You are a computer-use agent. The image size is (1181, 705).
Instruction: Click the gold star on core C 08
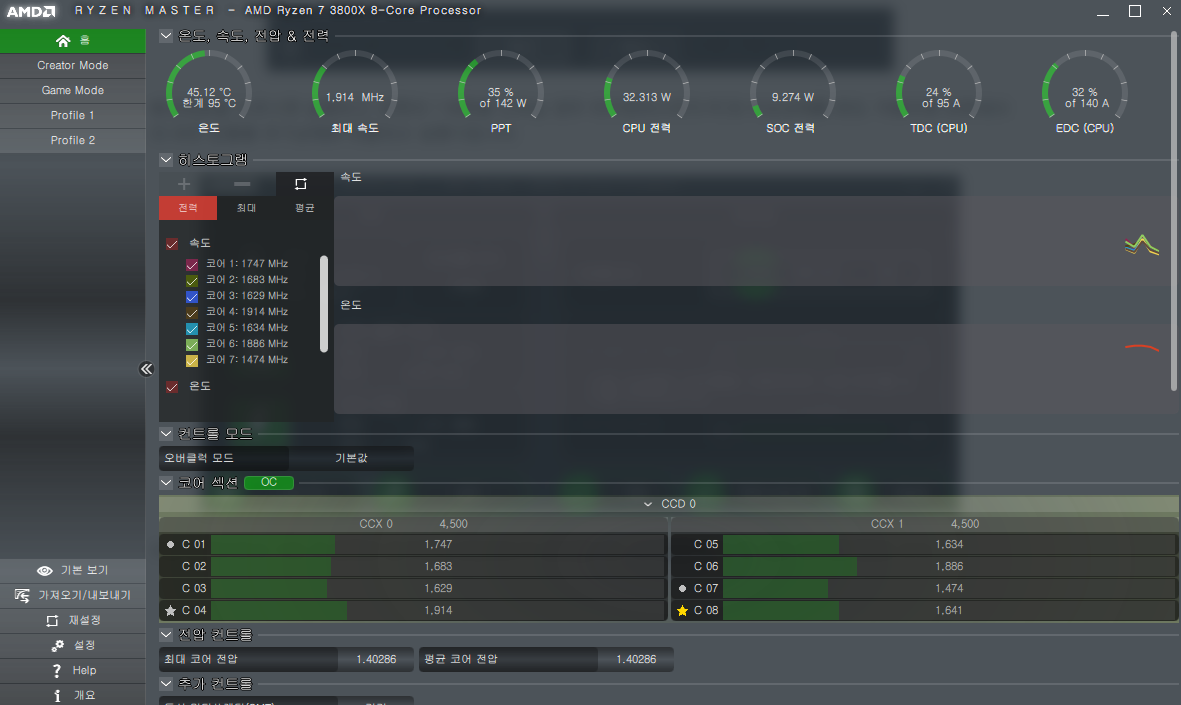click(682, 610)
